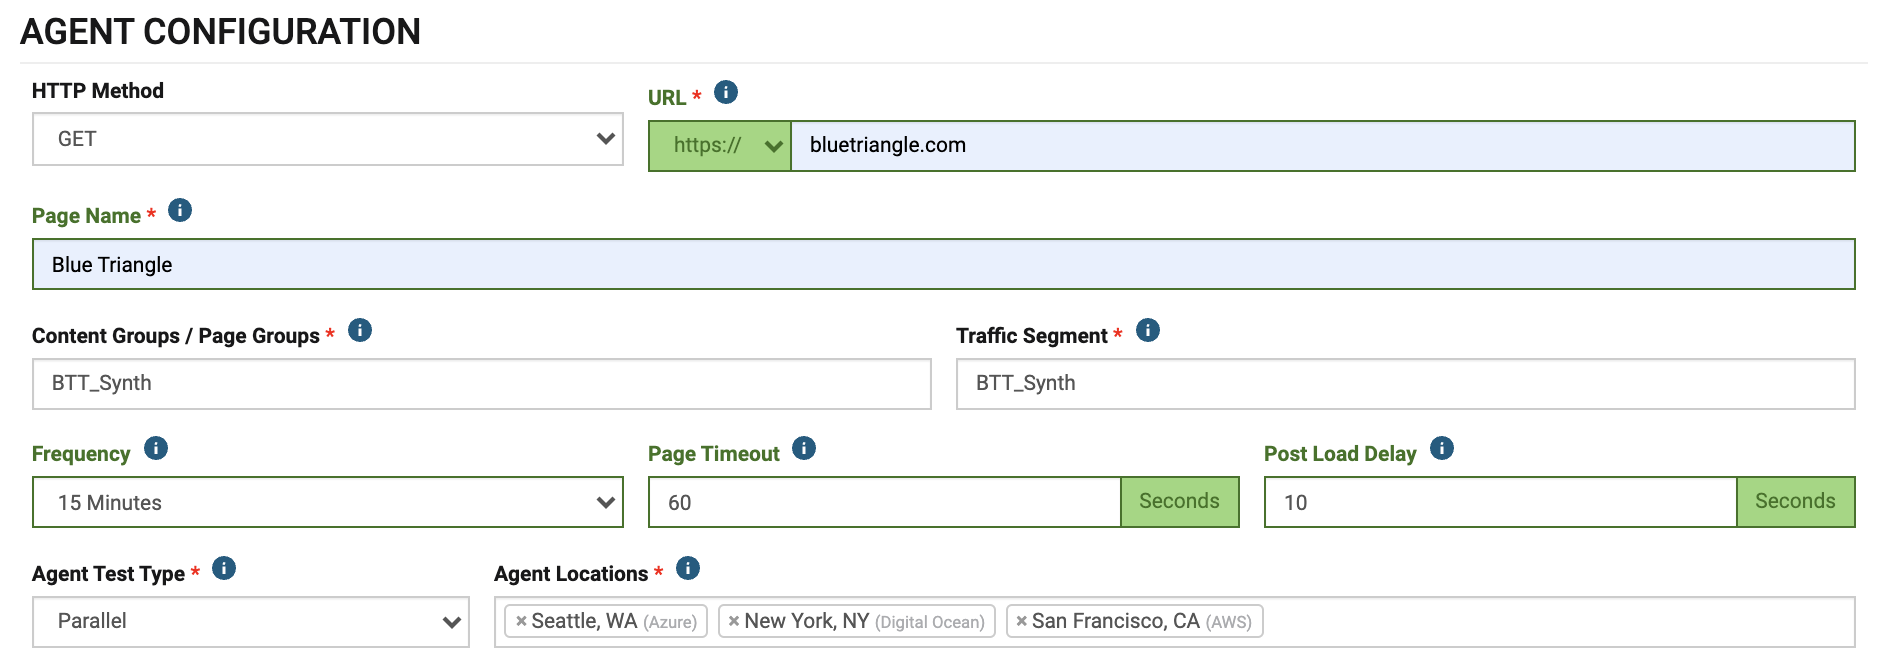Open the HTTP Method dropdown showing GET

coord(328,139)
